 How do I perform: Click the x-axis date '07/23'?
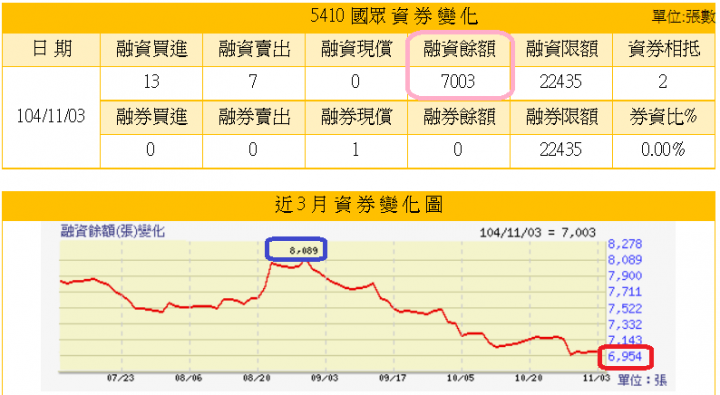(120, 378)
